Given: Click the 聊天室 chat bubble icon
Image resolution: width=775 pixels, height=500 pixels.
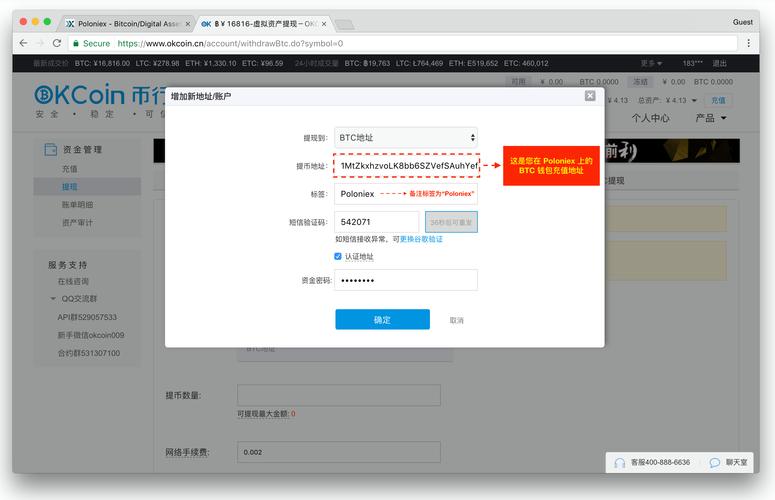Looking at the screenshot, I should point(714,463).
